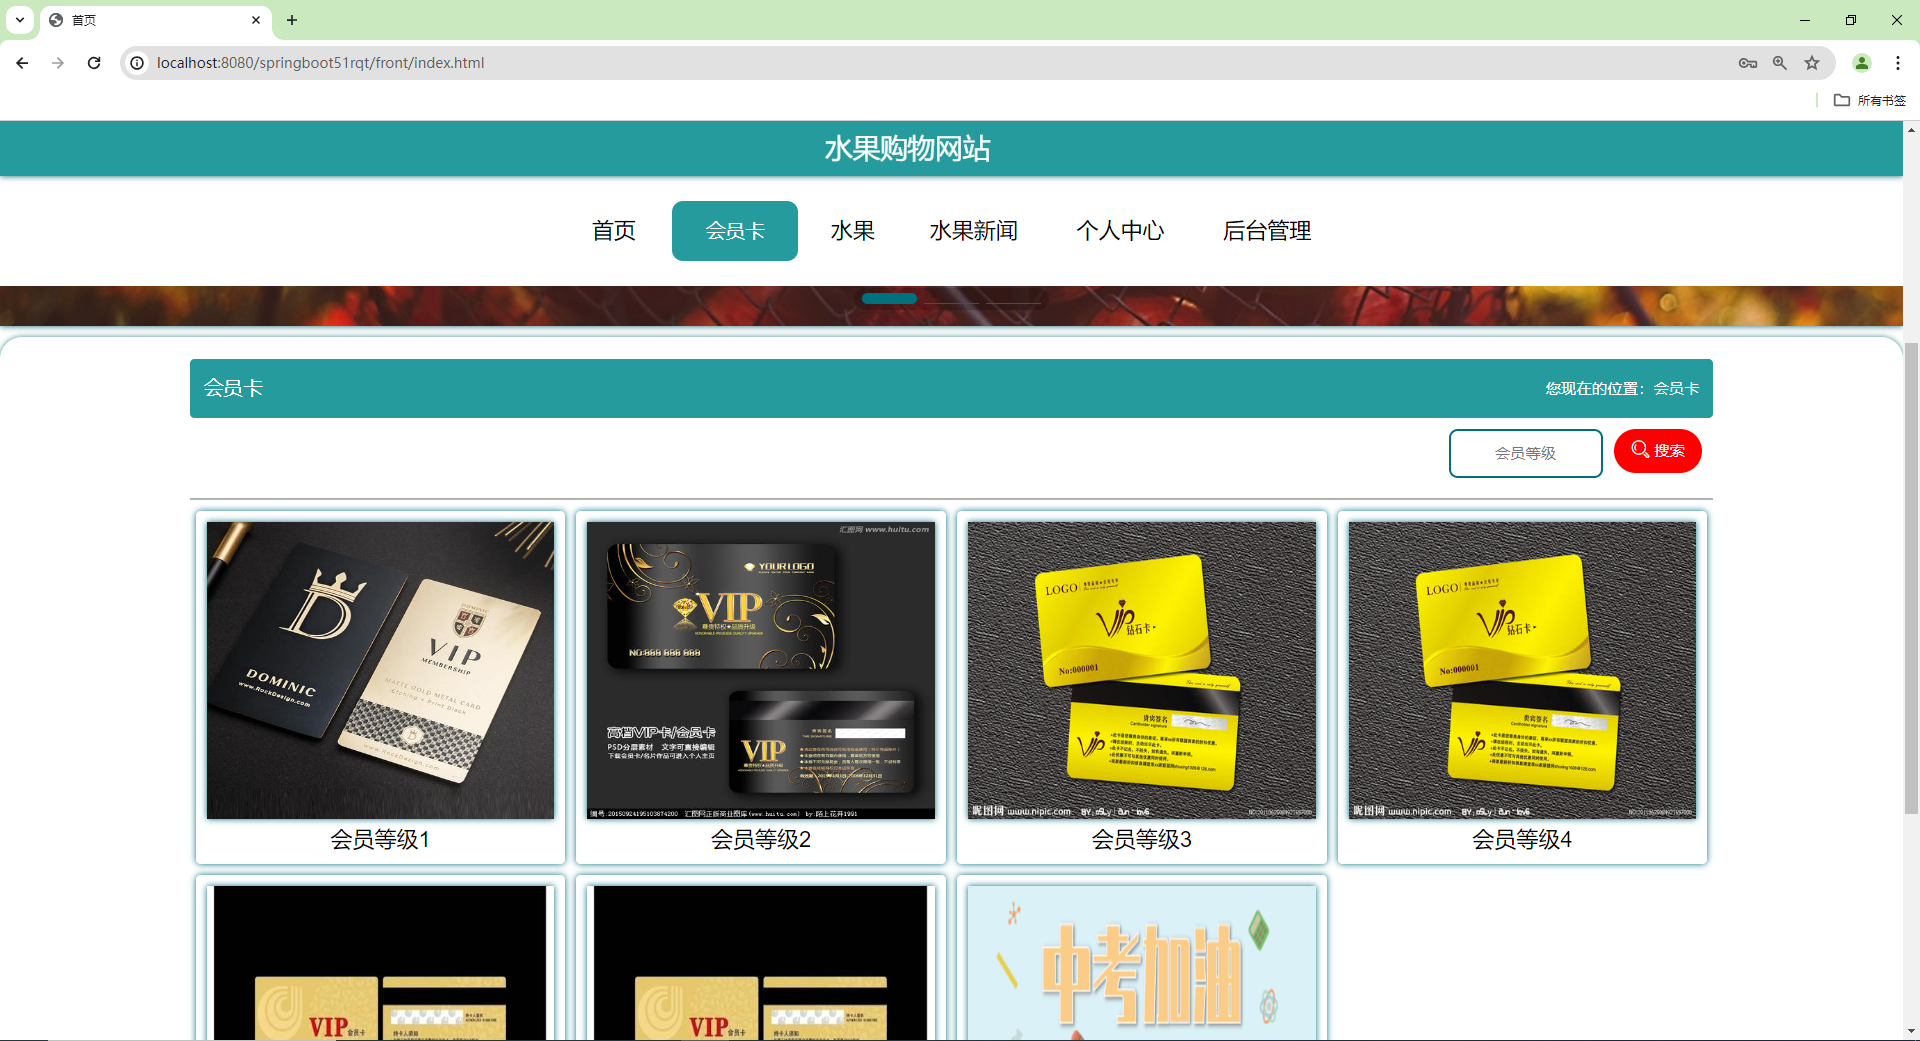
Task: Click the zoom lens icon in address bar
Action: [1780, 62]
